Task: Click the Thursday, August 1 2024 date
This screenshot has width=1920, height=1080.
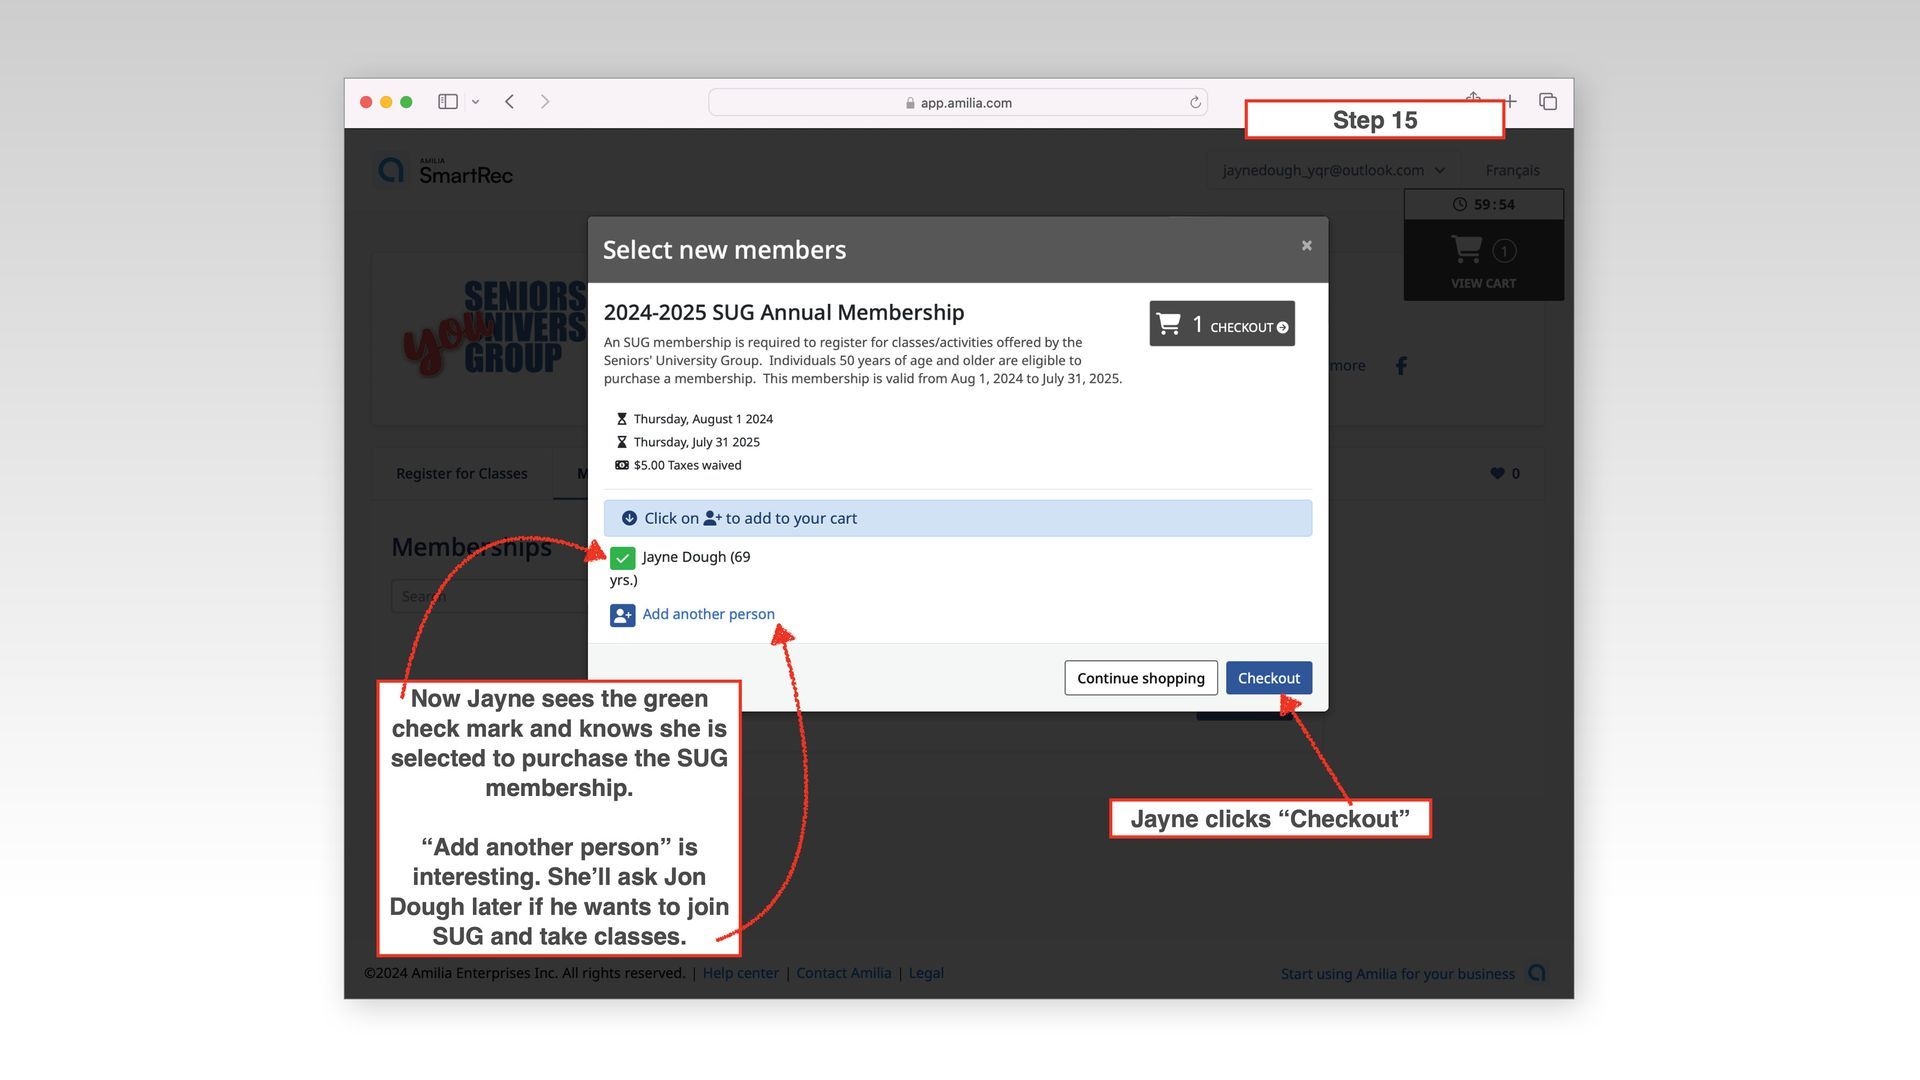Action: pyautogui.click(x=703, y=419)
